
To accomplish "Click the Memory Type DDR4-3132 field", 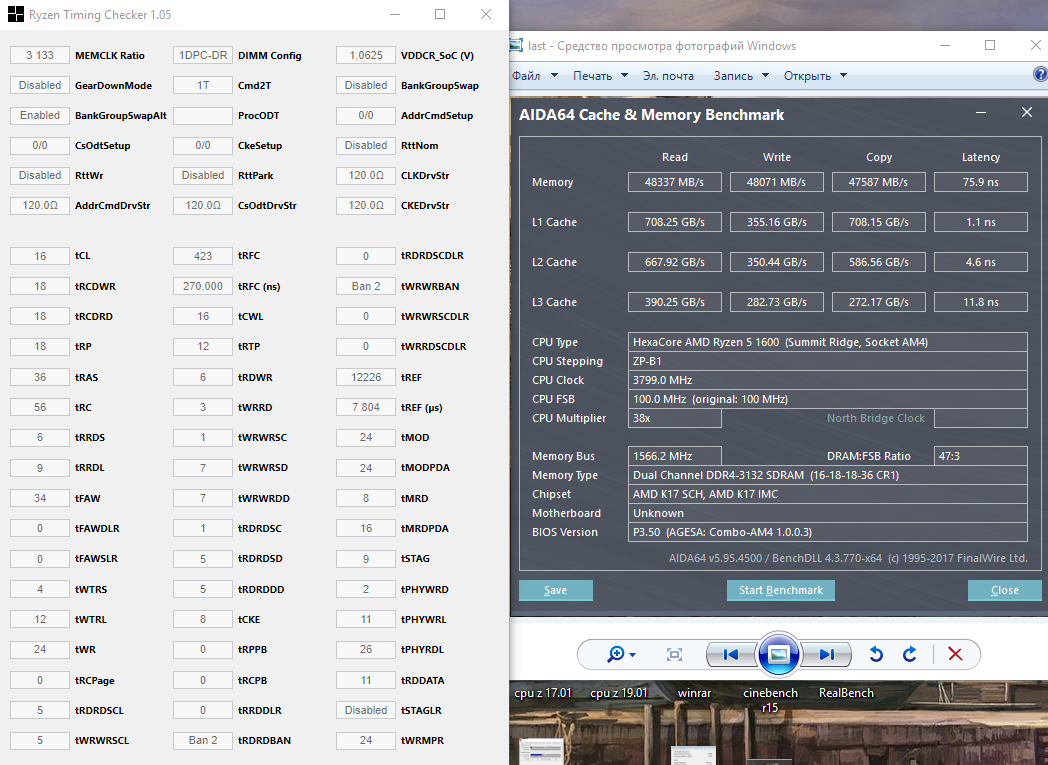I will click(x=827, y=475).
